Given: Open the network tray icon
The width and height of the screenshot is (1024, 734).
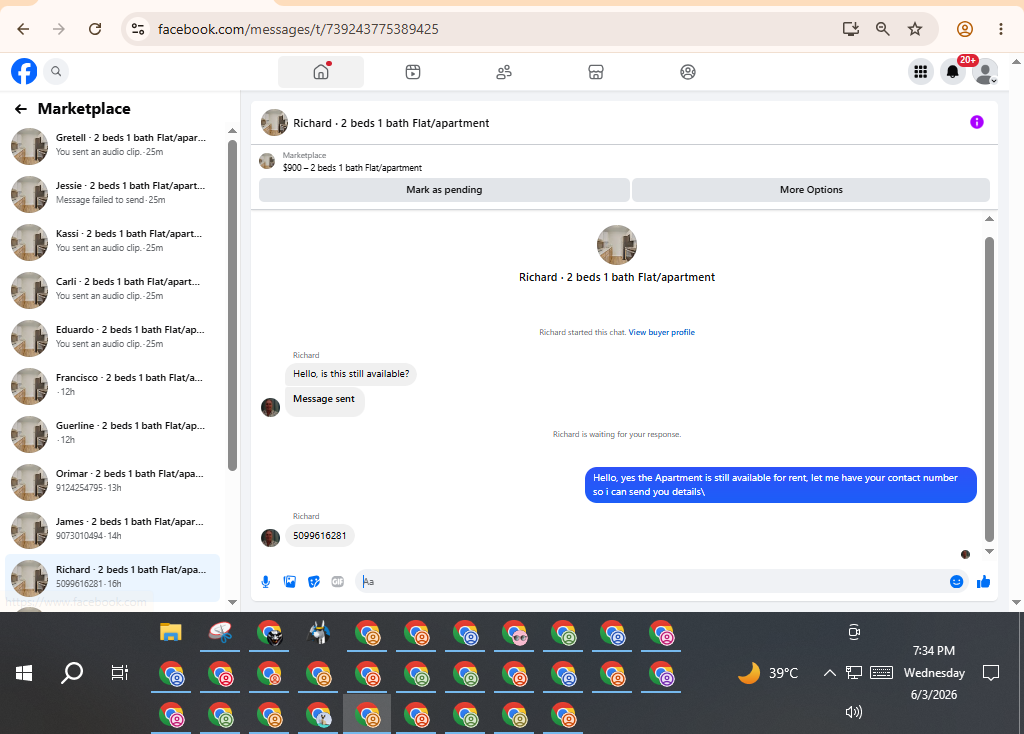Looking at the screenshot, I should (854, 673).
